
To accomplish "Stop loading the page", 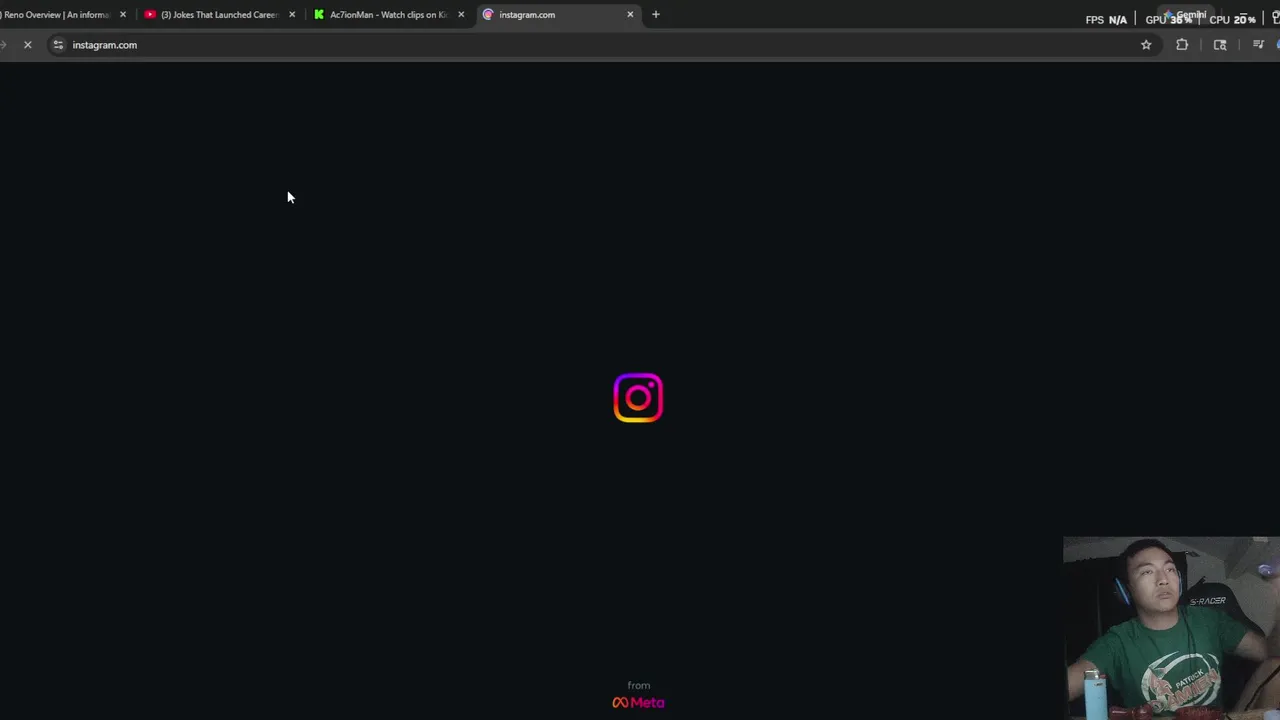I will pyautogui.click(x=28, y=45).
